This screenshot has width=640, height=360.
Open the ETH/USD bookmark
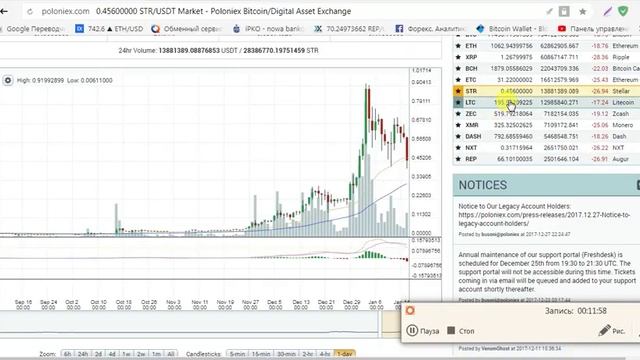pyautogui.click(x=109, y=29)
